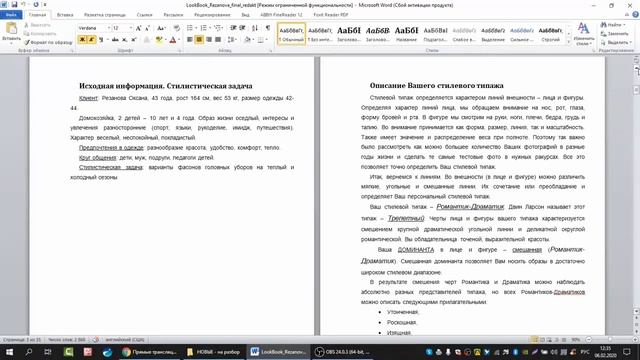
Task: Open Изменить стили menu
Action: (584, 34)
